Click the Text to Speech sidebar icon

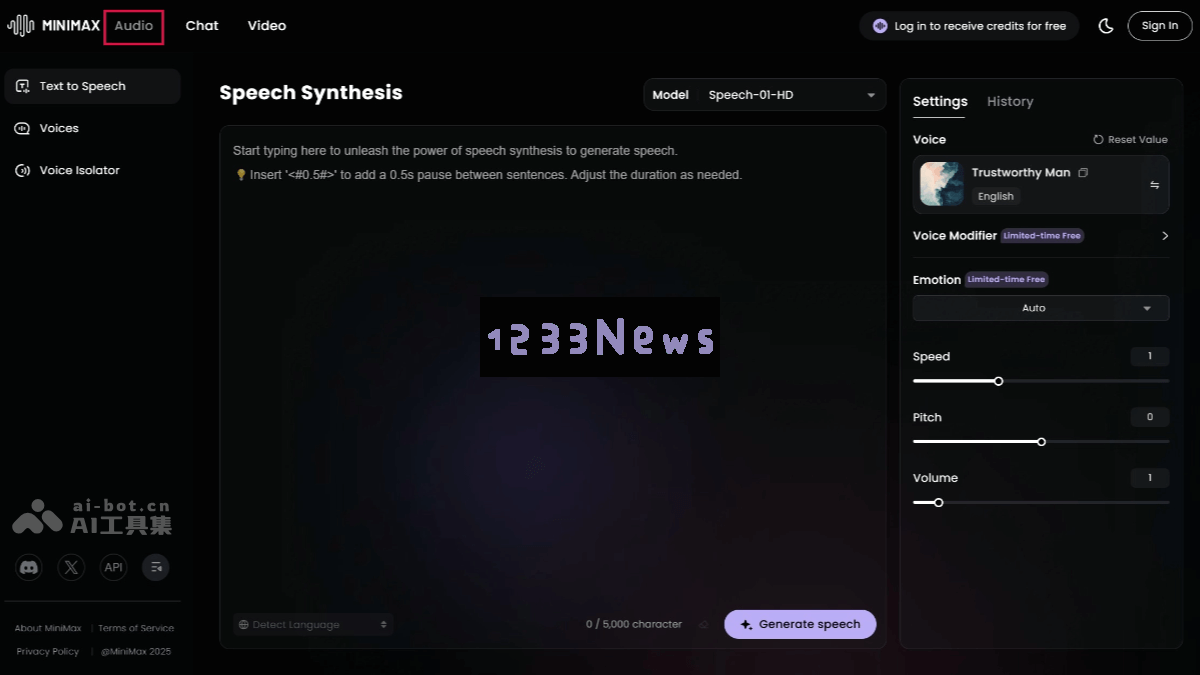point(23,86)
